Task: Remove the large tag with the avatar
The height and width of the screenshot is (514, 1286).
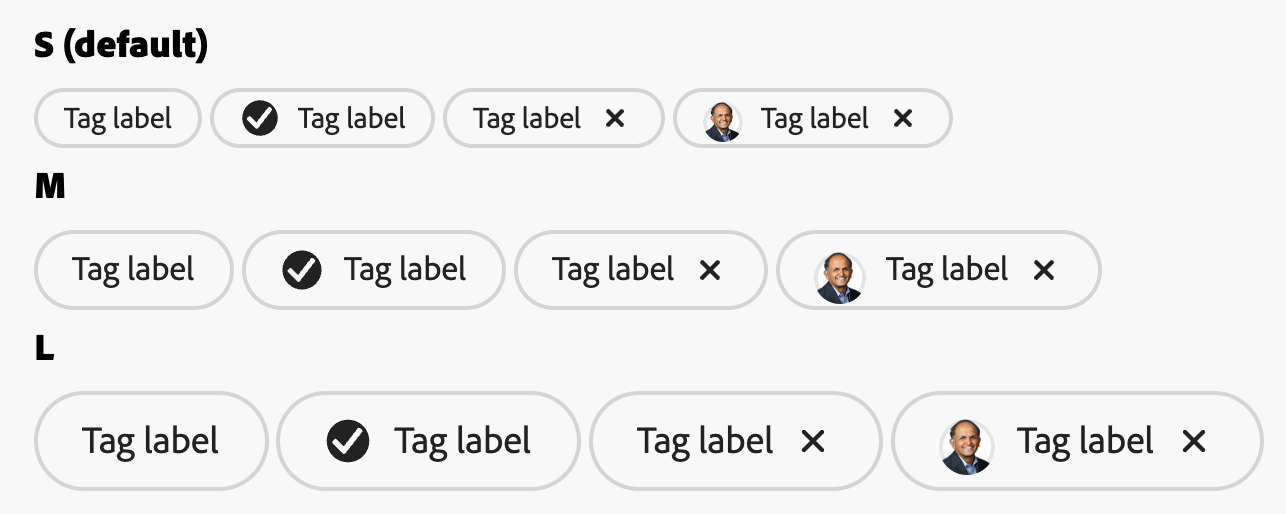Action: (x=1193, y=441)
